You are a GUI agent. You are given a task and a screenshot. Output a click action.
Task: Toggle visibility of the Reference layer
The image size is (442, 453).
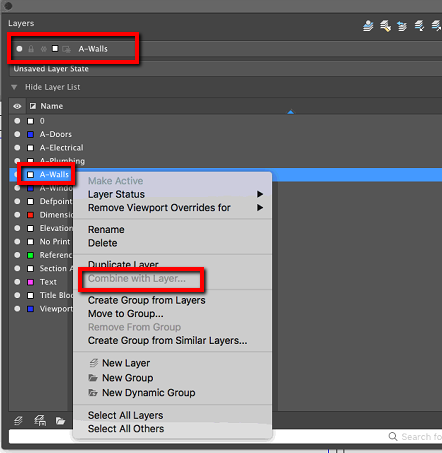17,255
